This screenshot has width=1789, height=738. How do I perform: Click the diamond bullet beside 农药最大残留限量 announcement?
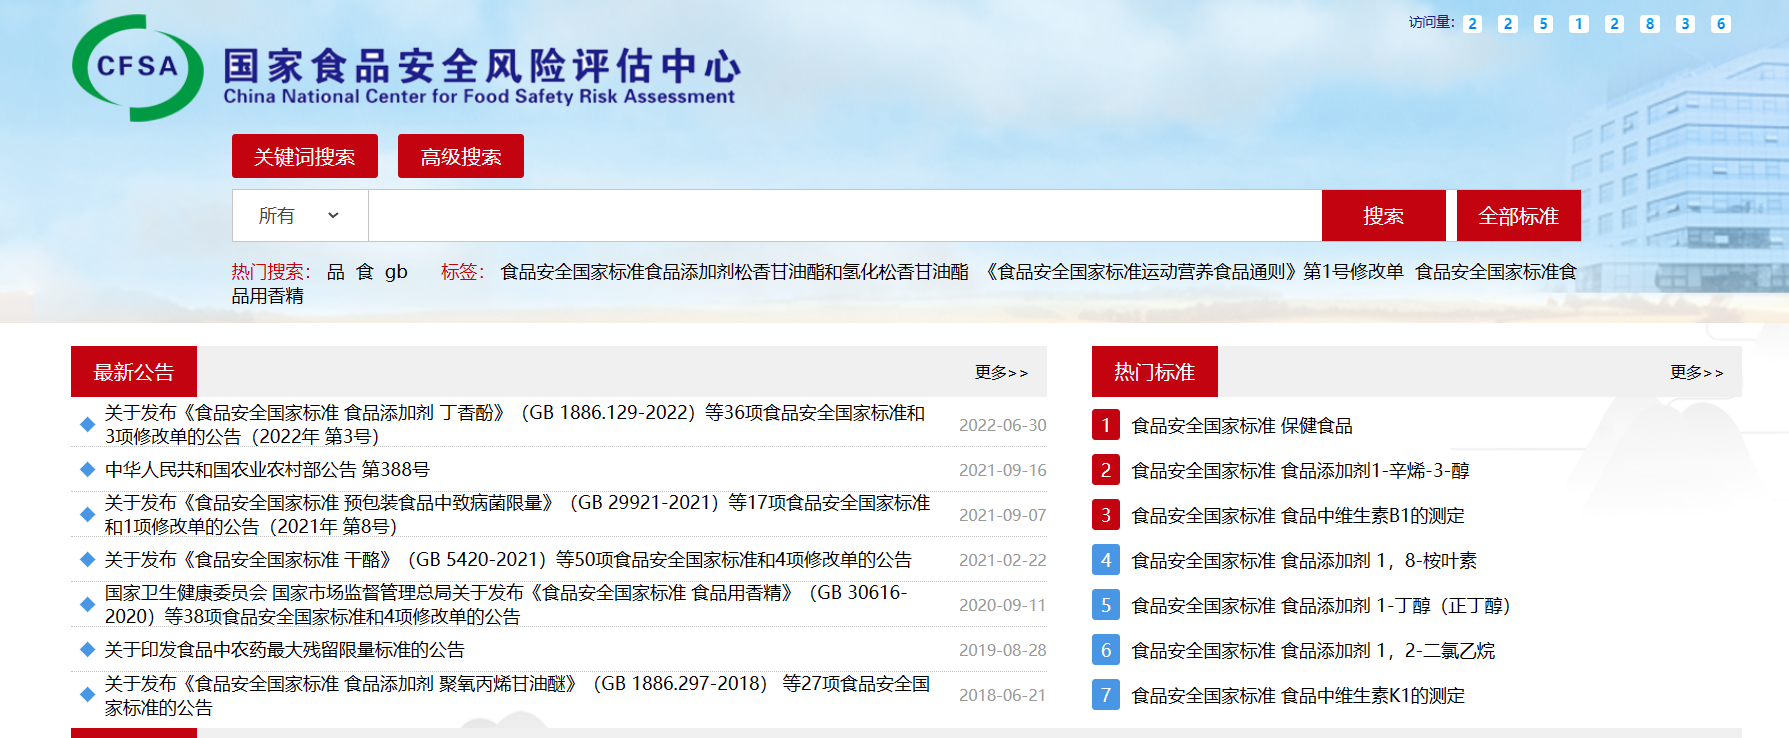pos(88,650)
